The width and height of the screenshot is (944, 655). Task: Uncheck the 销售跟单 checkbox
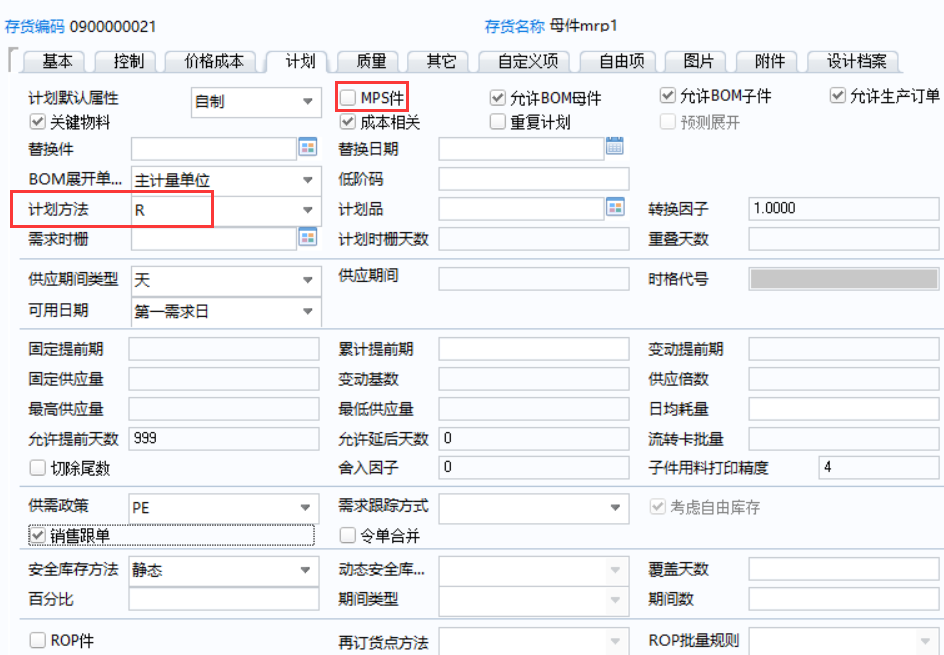(38, 536)
